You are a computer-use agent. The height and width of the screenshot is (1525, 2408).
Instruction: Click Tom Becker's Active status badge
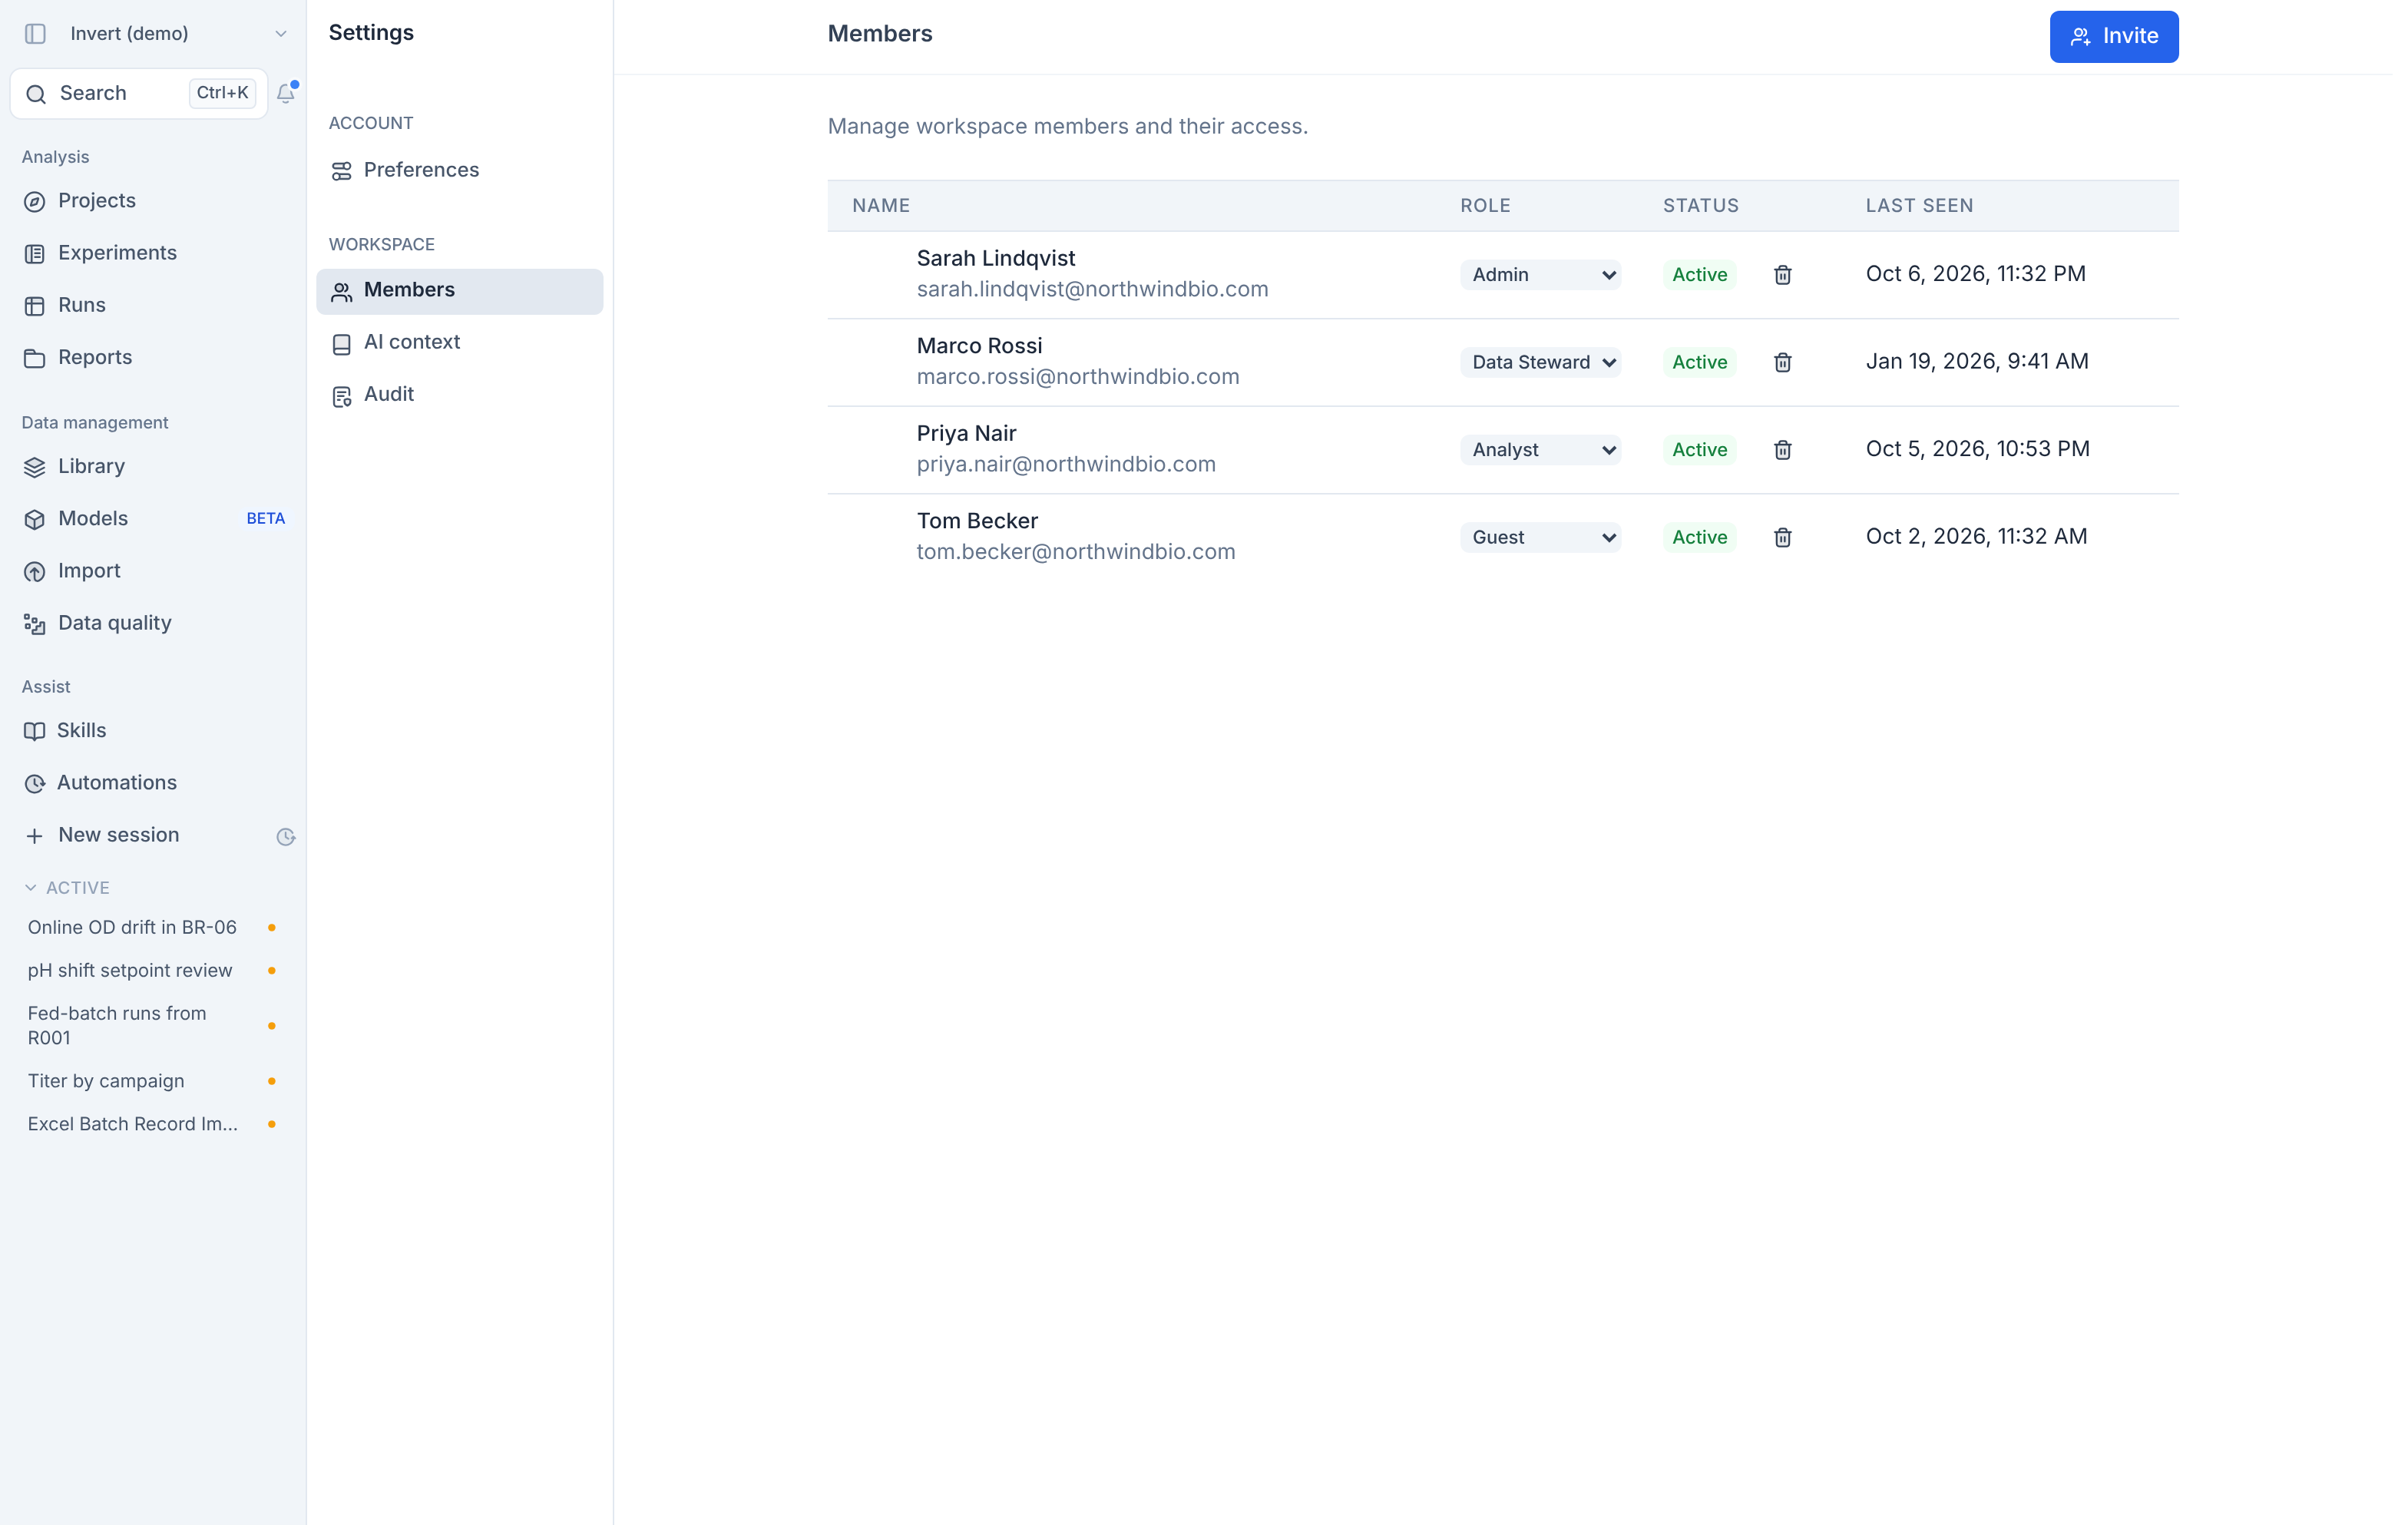pyautogui.click(x=1699, y=538)
